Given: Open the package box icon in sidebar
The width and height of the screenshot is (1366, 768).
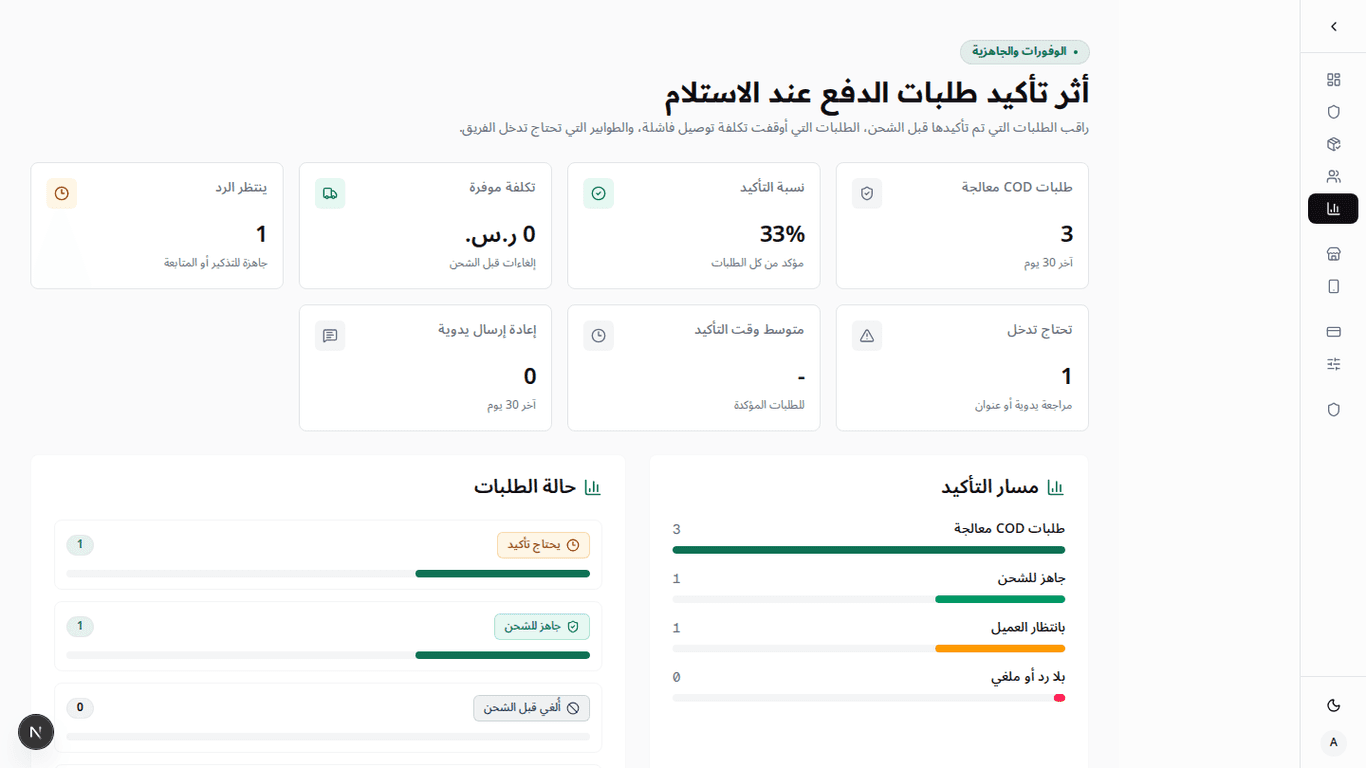Looking at the screenshot, I should (x=1333, y=144).
